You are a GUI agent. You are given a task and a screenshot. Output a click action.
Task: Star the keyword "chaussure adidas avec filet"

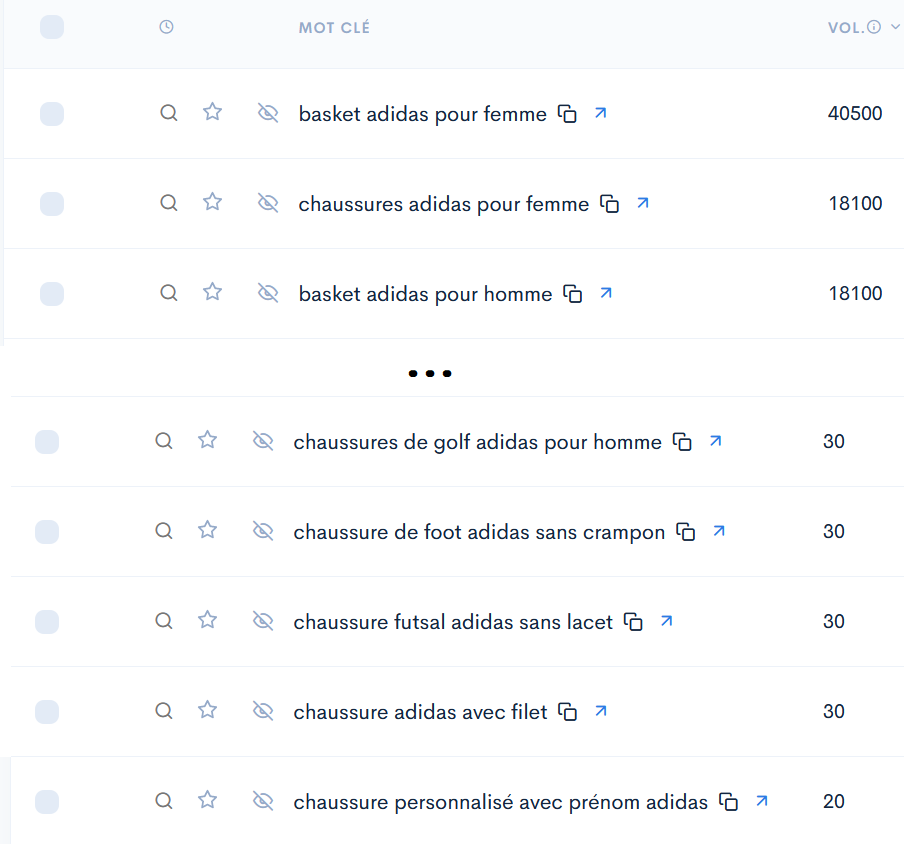(x=207, y=711)
